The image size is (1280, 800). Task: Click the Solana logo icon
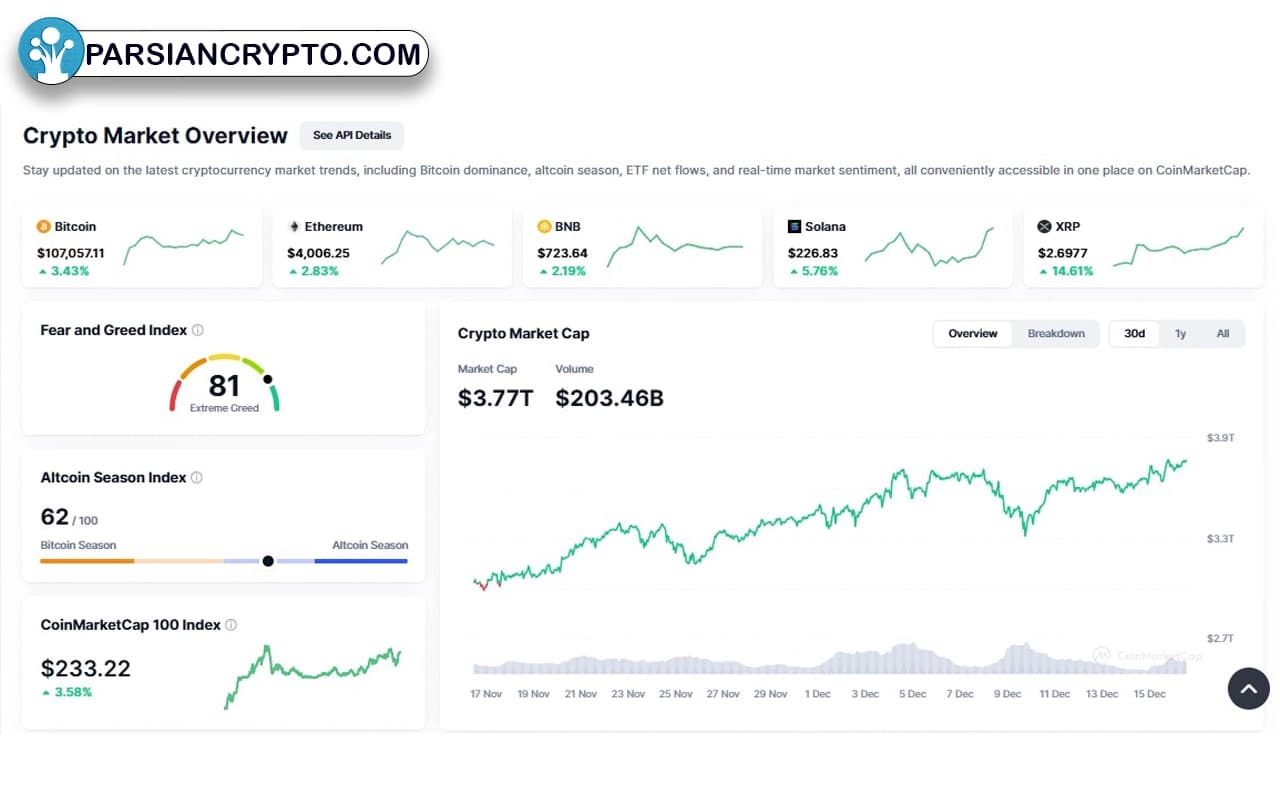(794, 226)
